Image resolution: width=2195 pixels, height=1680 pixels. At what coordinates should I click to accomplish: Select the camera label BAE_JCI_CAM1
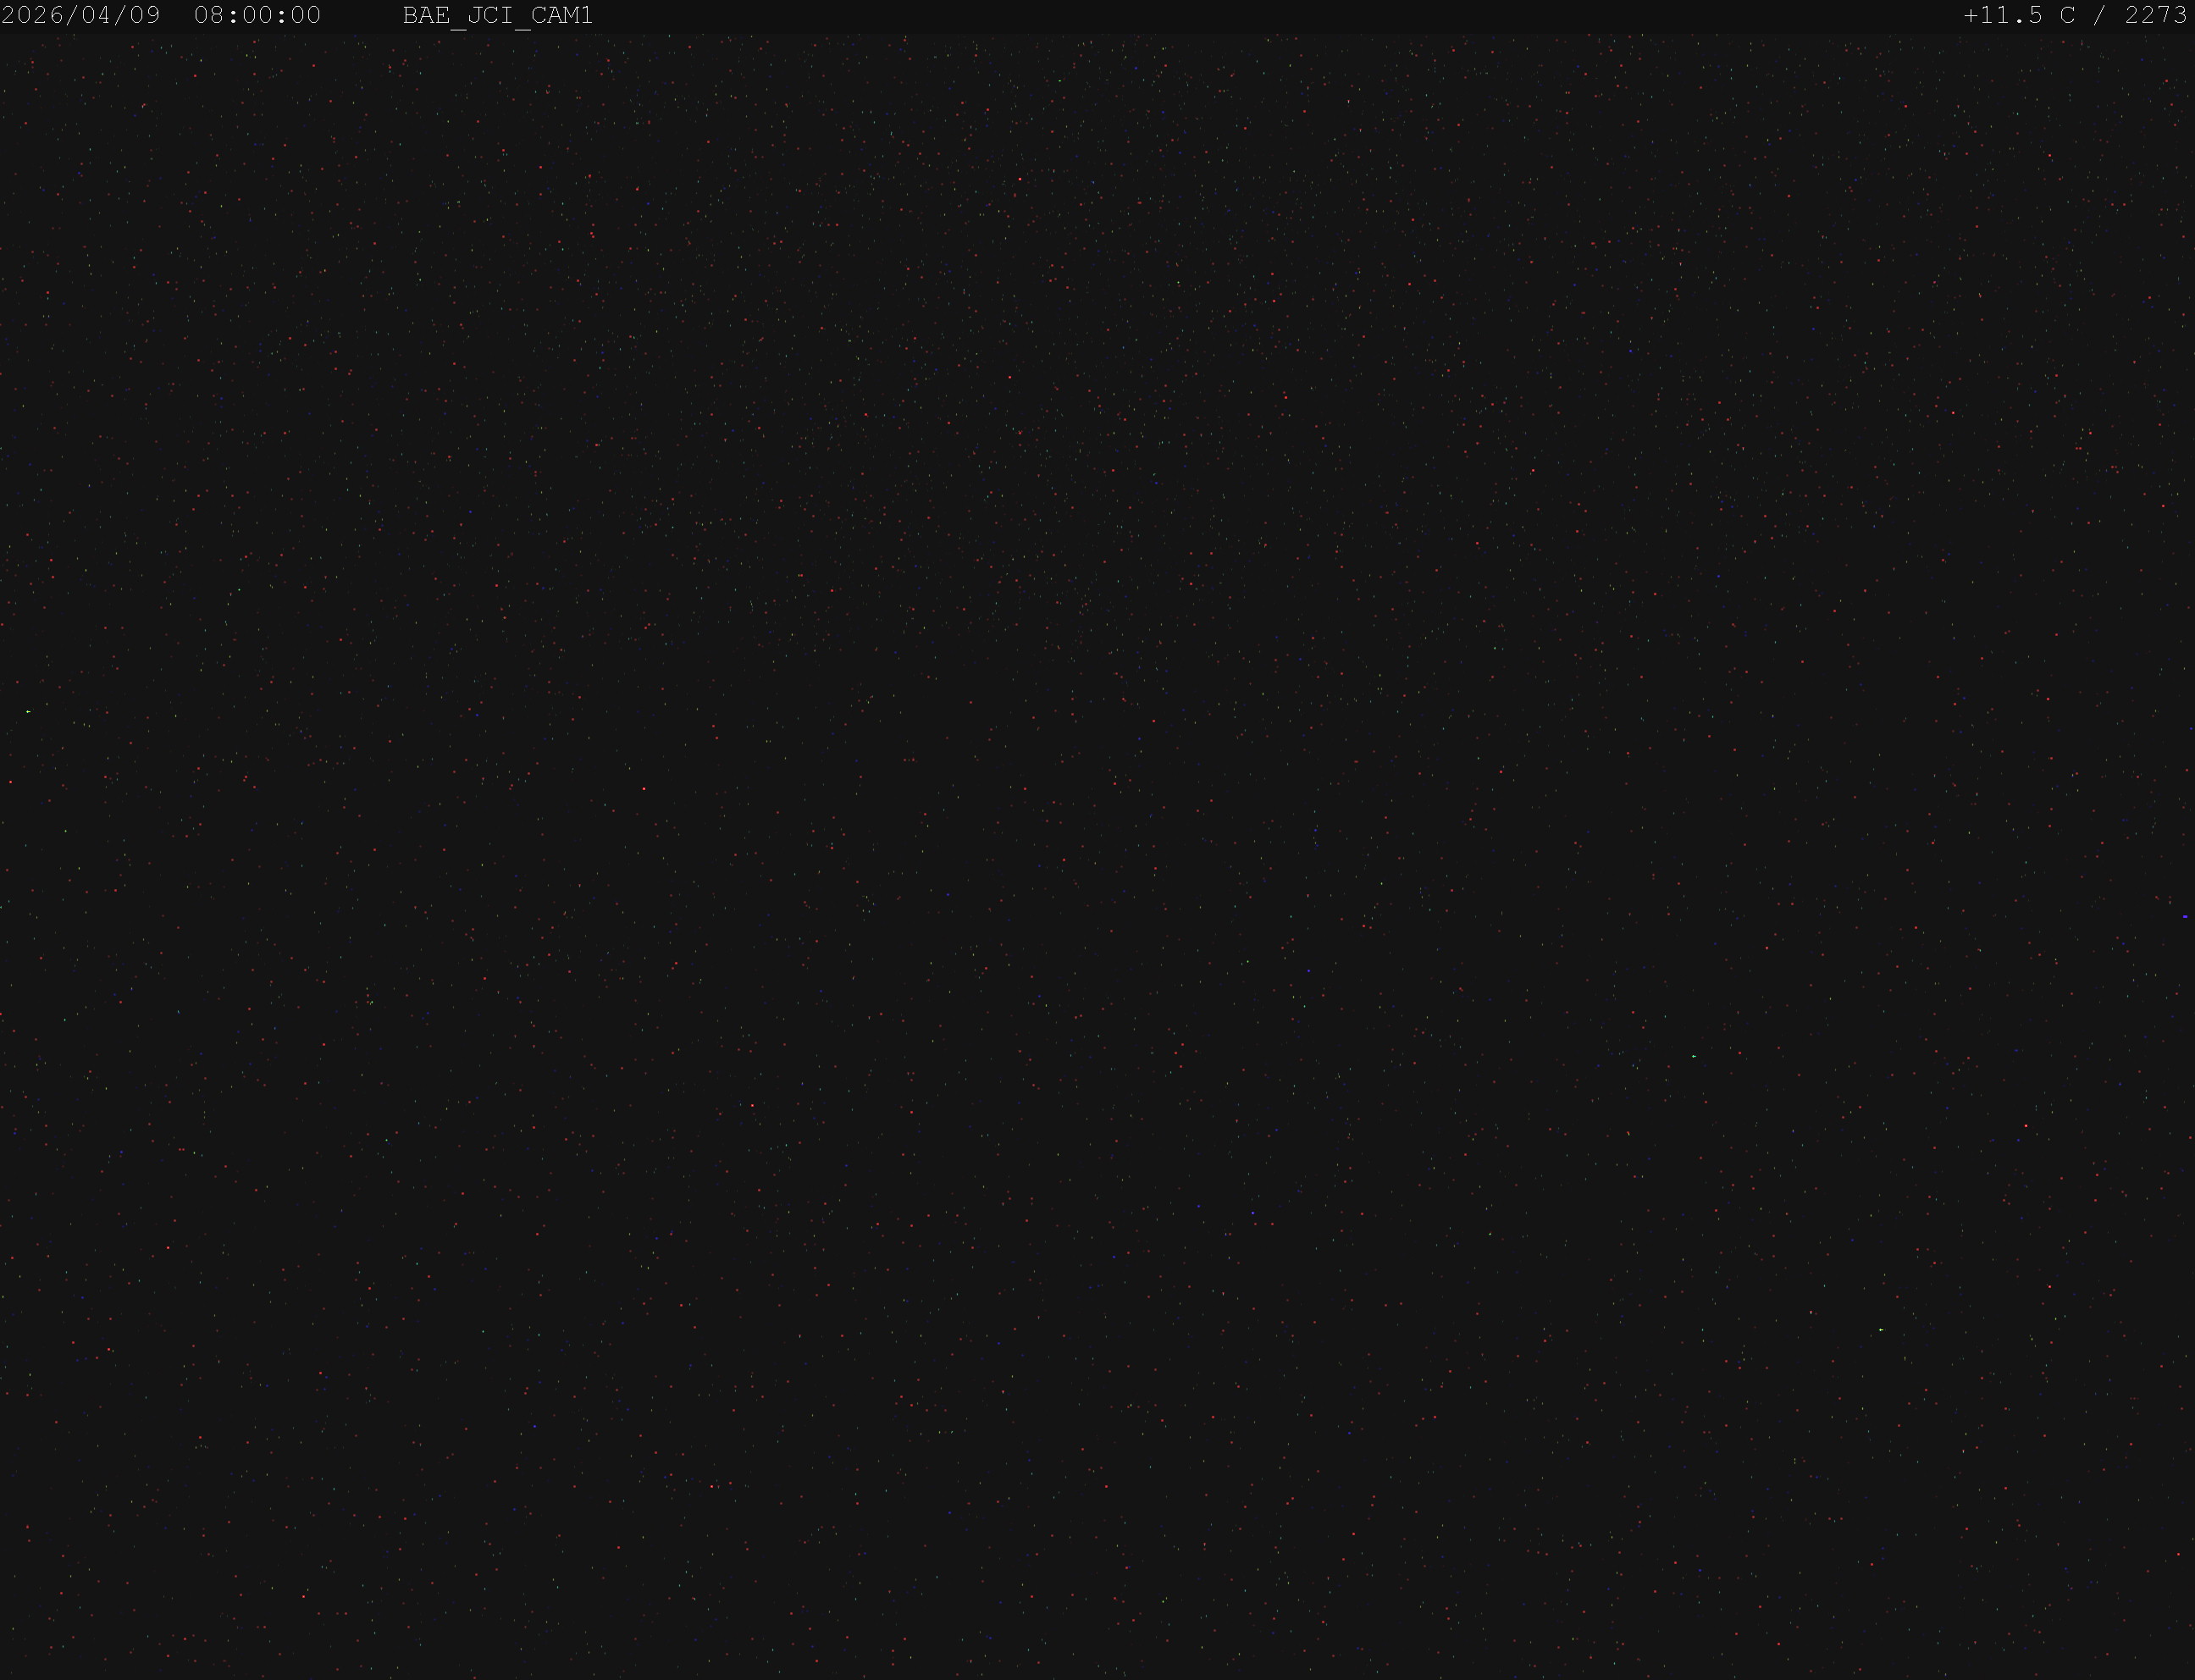tap(498, 17)
